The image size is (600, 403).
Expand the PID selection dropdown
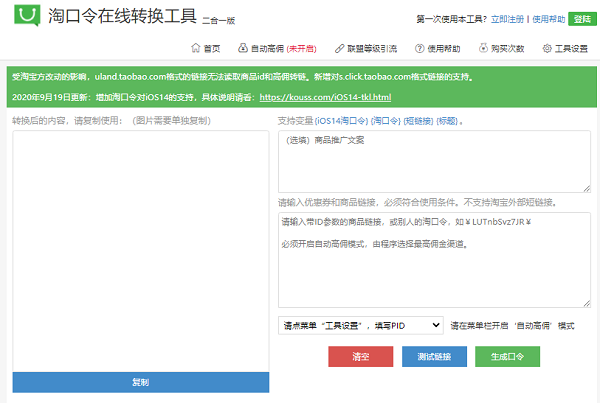(x=361, y=325)
